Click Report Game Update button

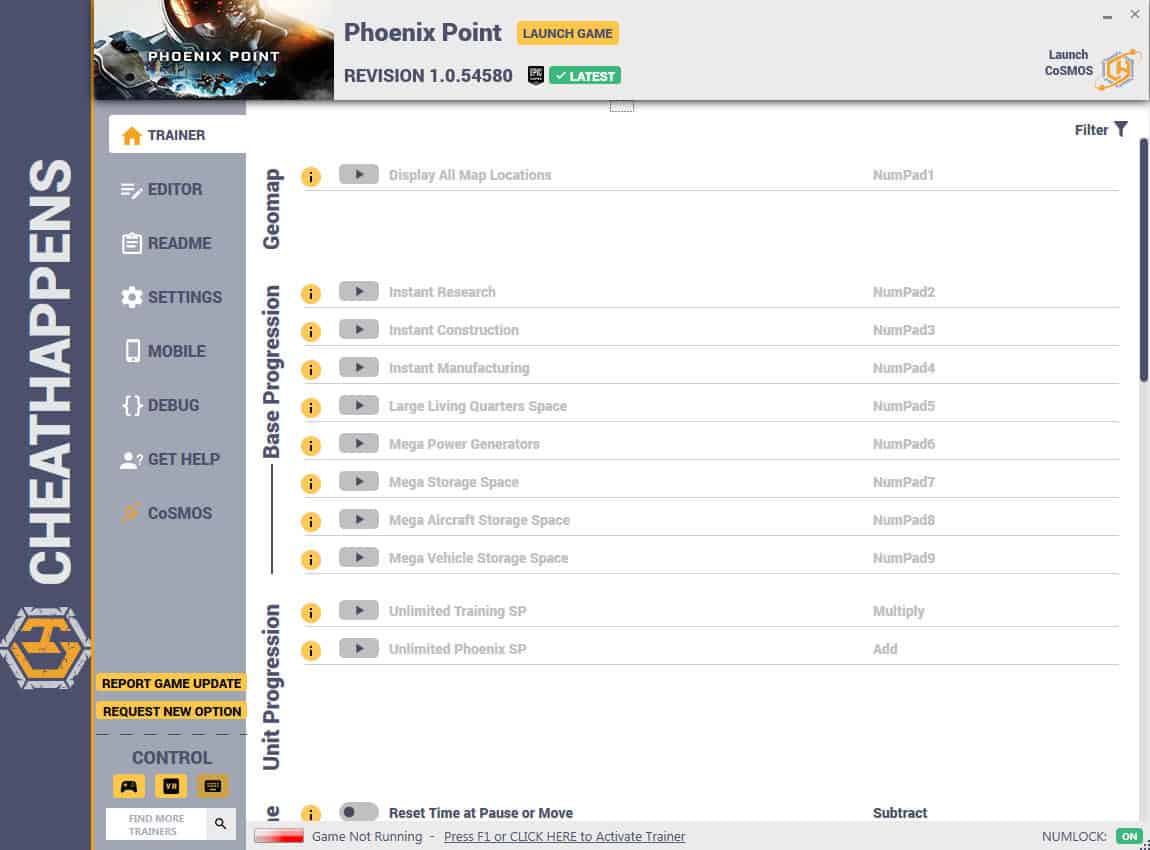tap(172, 684)
